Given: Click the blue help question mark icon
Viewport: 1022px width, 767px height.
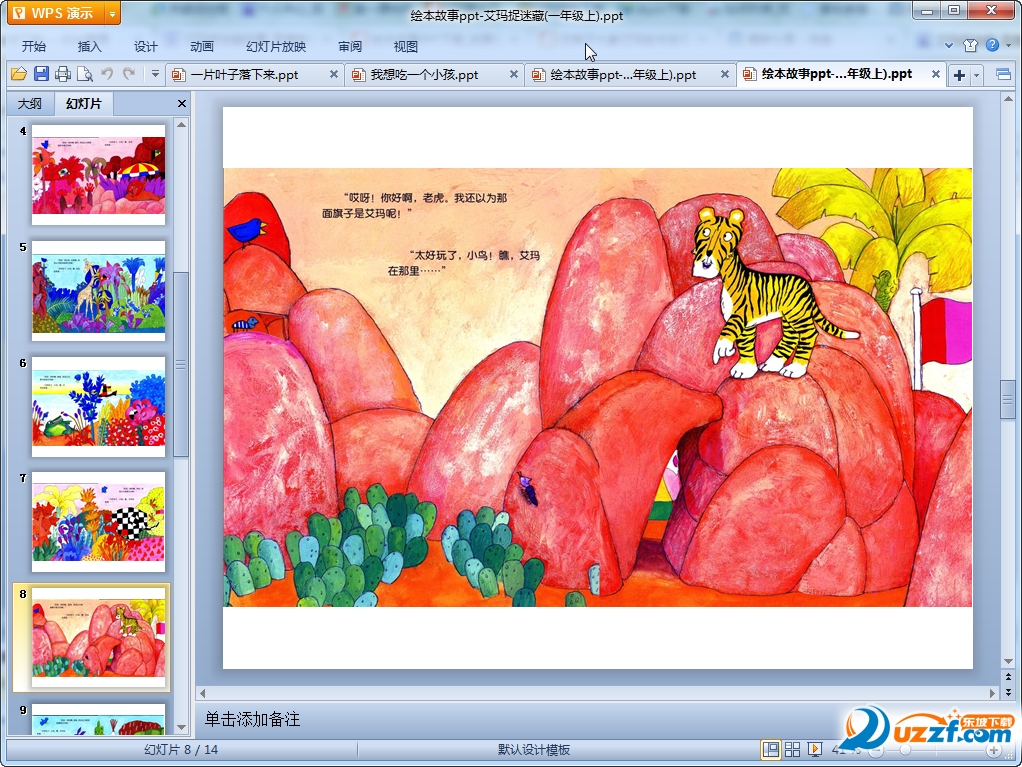Looking at the screenshot, I should point(992,45).
